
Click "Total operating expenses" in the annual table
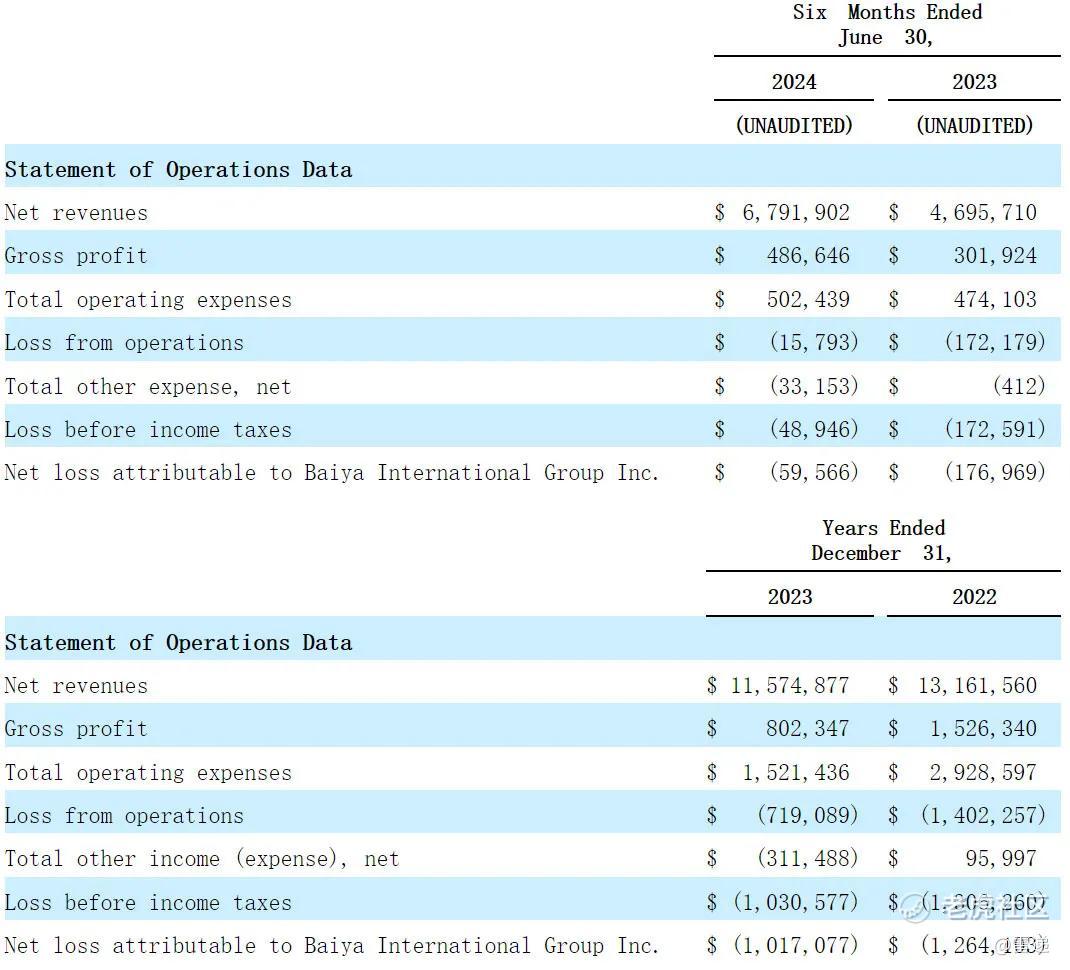[x=148, y=773]
